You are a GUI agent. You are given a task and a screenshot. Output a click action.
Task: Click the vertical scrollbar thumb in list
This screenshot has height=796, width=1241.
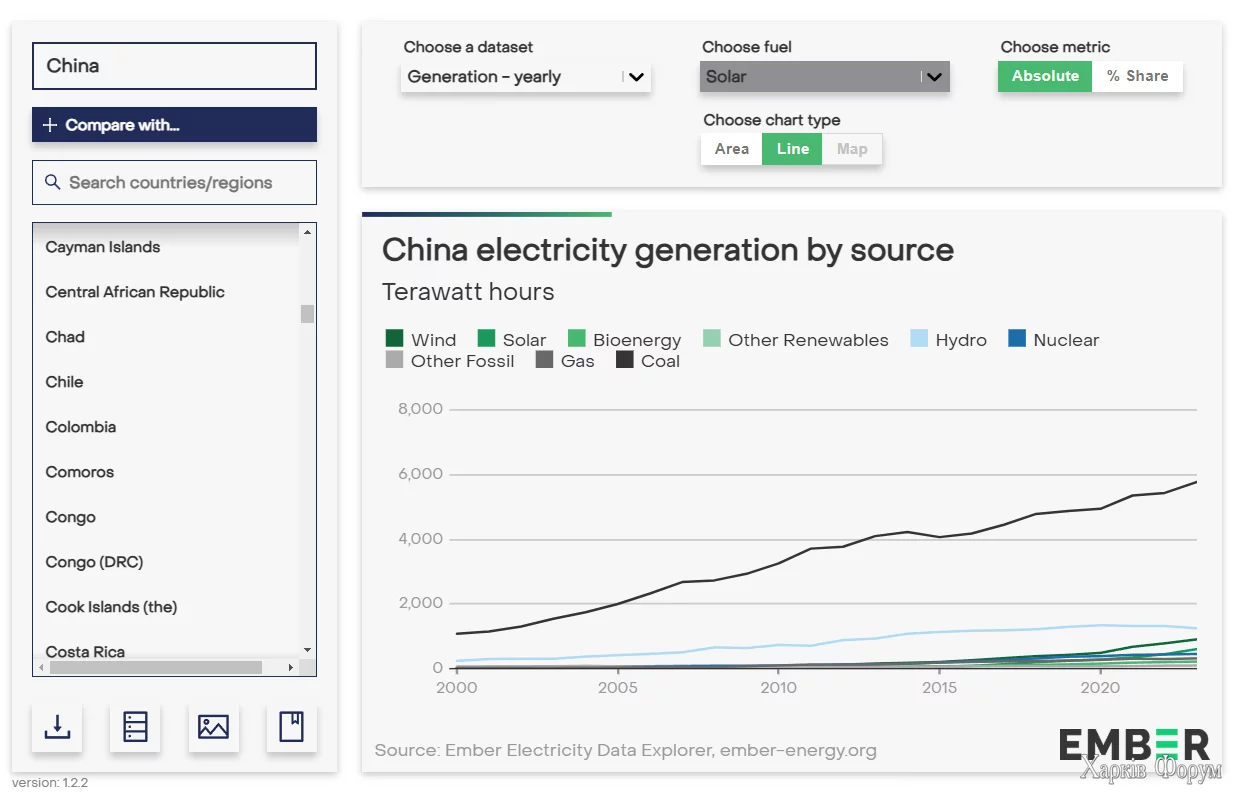click(307, 314)
